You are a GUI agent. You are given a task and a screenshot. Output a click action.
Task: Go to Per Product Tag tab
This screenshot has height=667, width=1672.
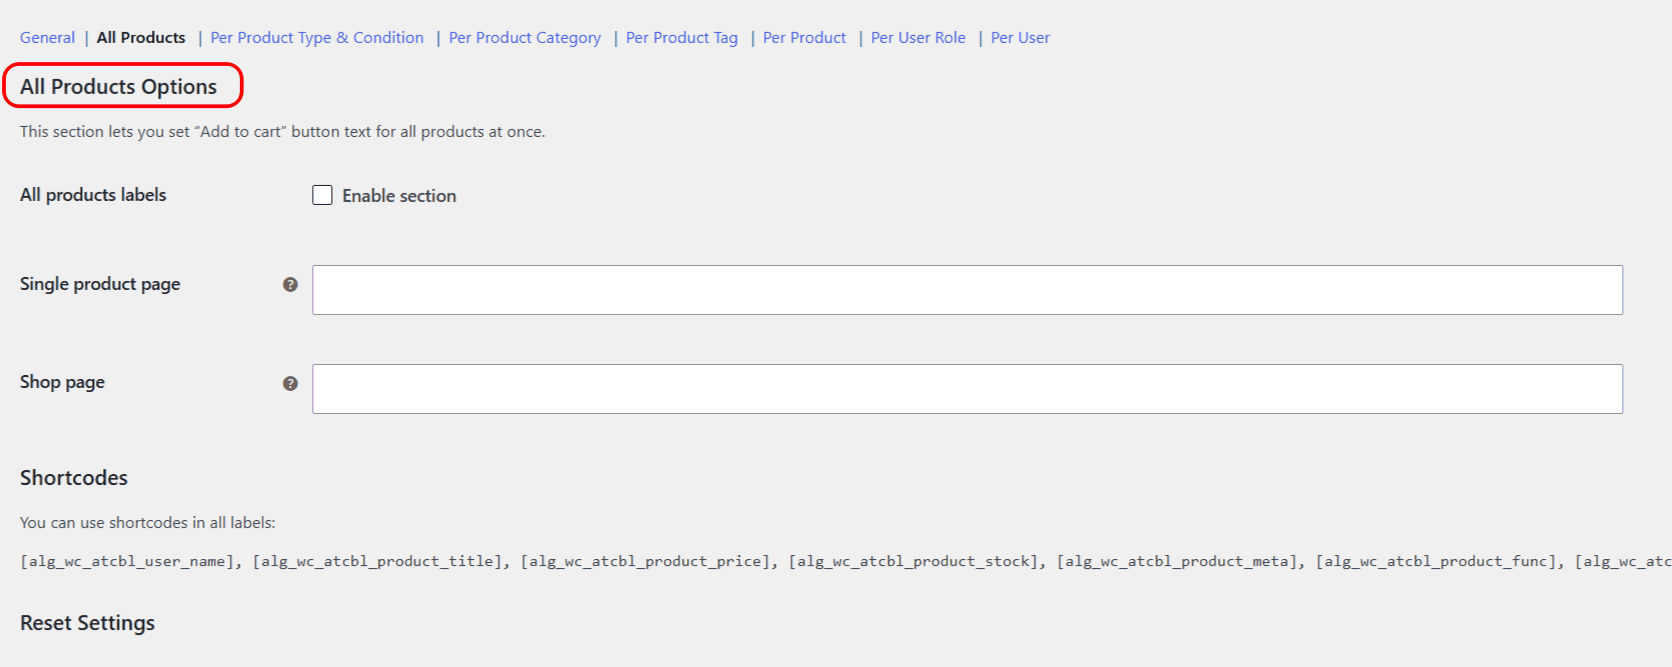point(682,38)
